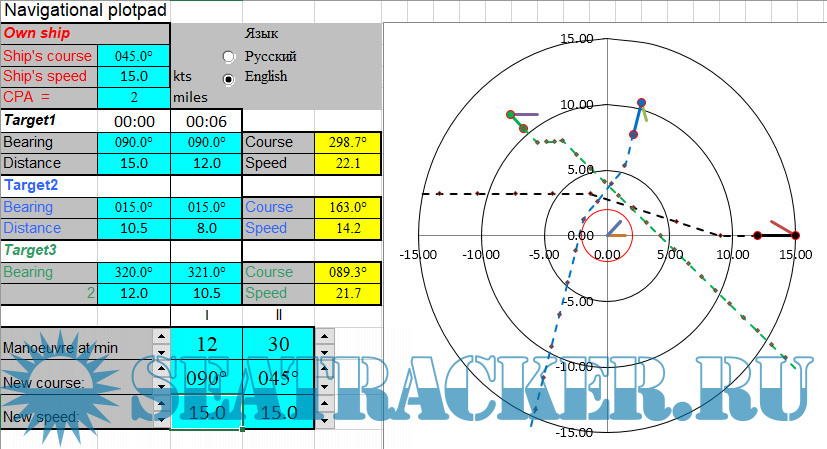Click down arrow right of second New speed 15.0
The width and height of the screenshot is (827, 449).
point(324,422)
